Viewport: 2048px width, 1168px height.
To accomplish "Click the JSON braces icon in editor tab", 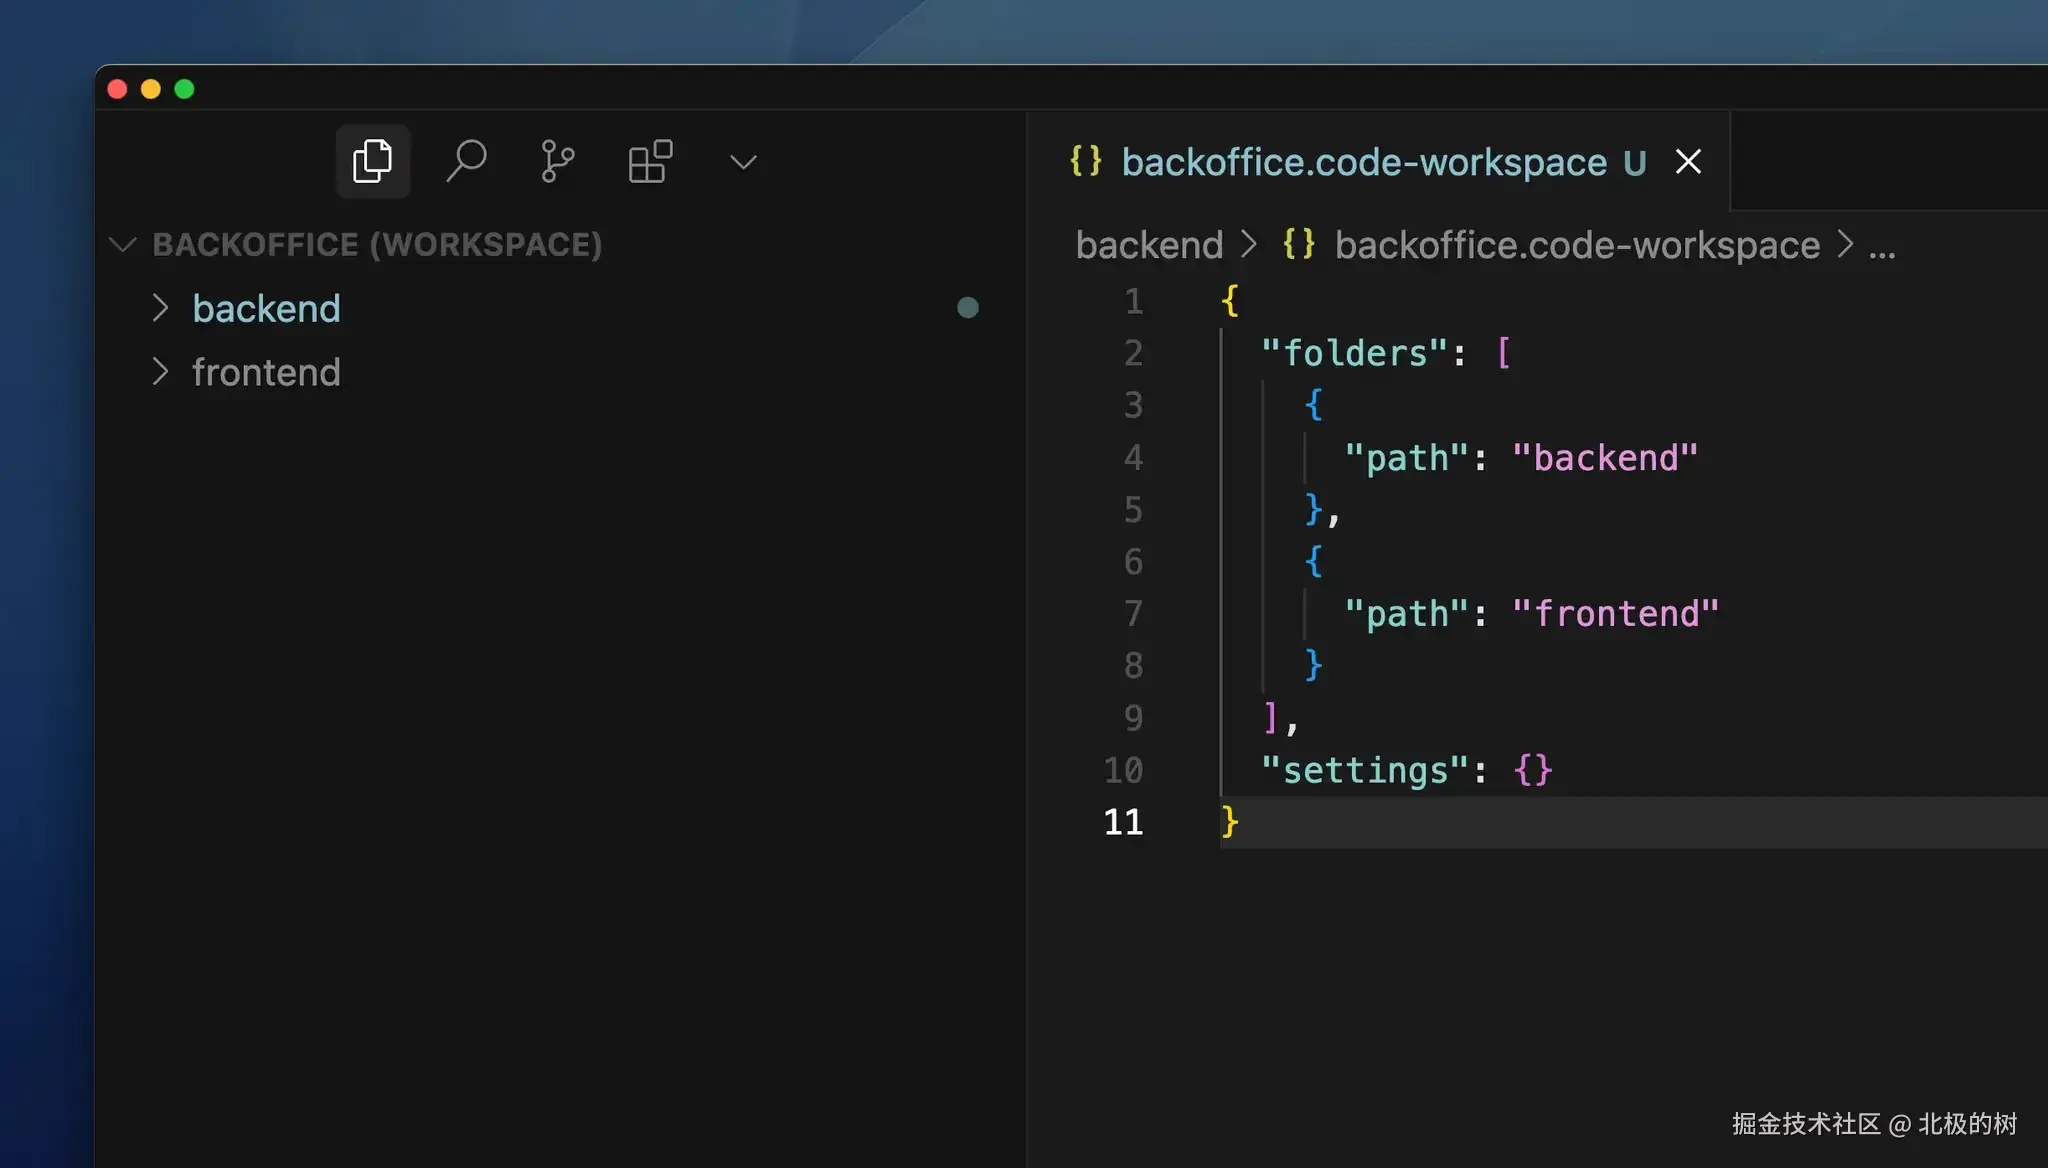I will (x=1086, y=161).
